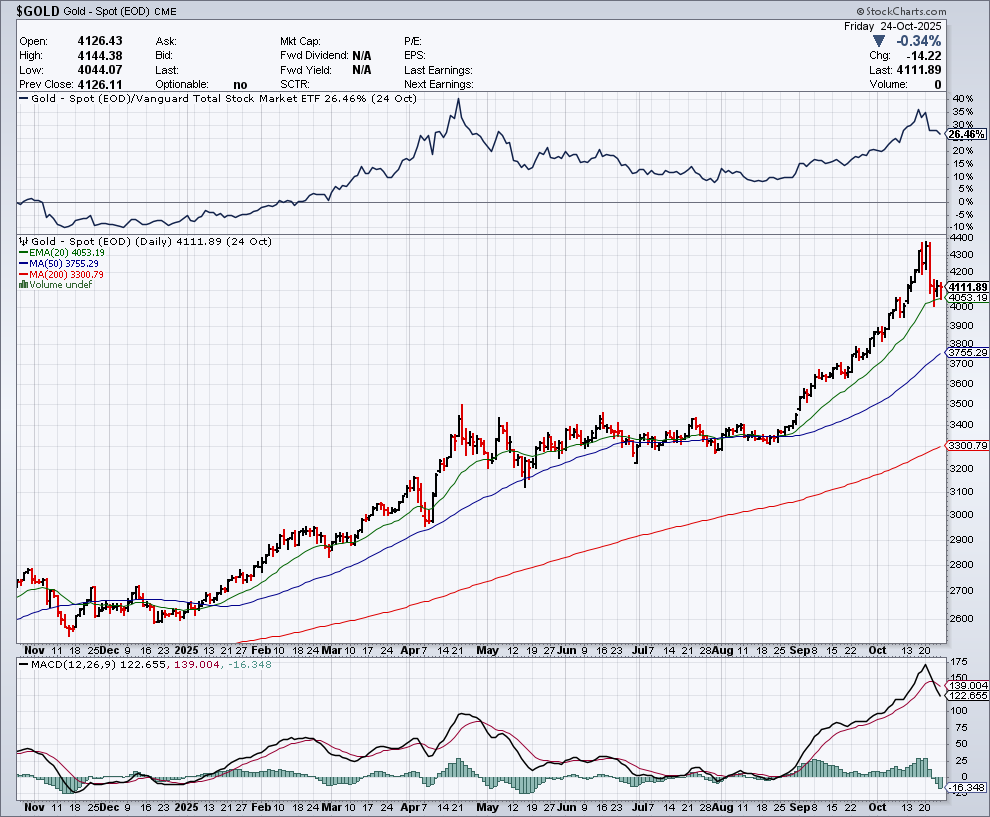Open the StockCharts.com watermark link
Viewport: 990px width, 817px height.
click(940, 12)
